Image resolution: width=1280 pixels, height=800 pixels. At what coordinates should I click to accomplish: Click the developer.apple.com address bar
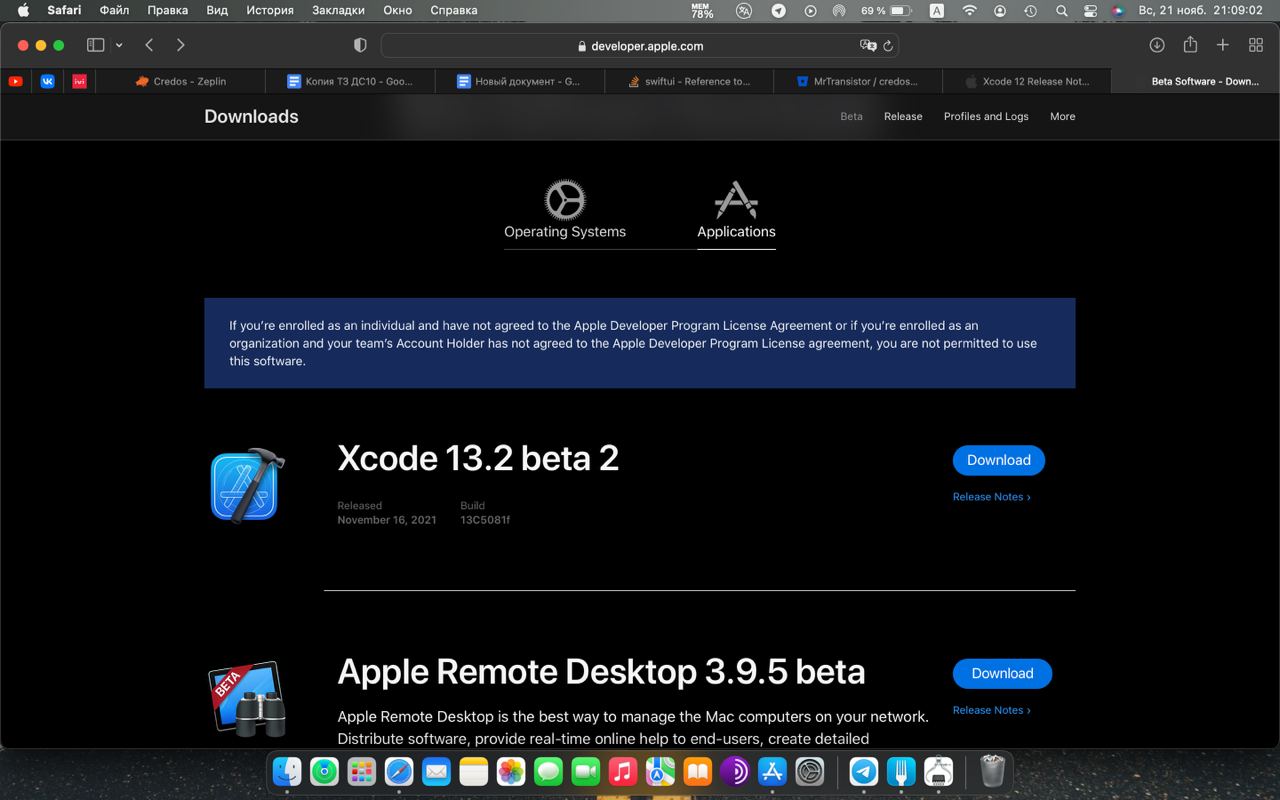[640, 45]
